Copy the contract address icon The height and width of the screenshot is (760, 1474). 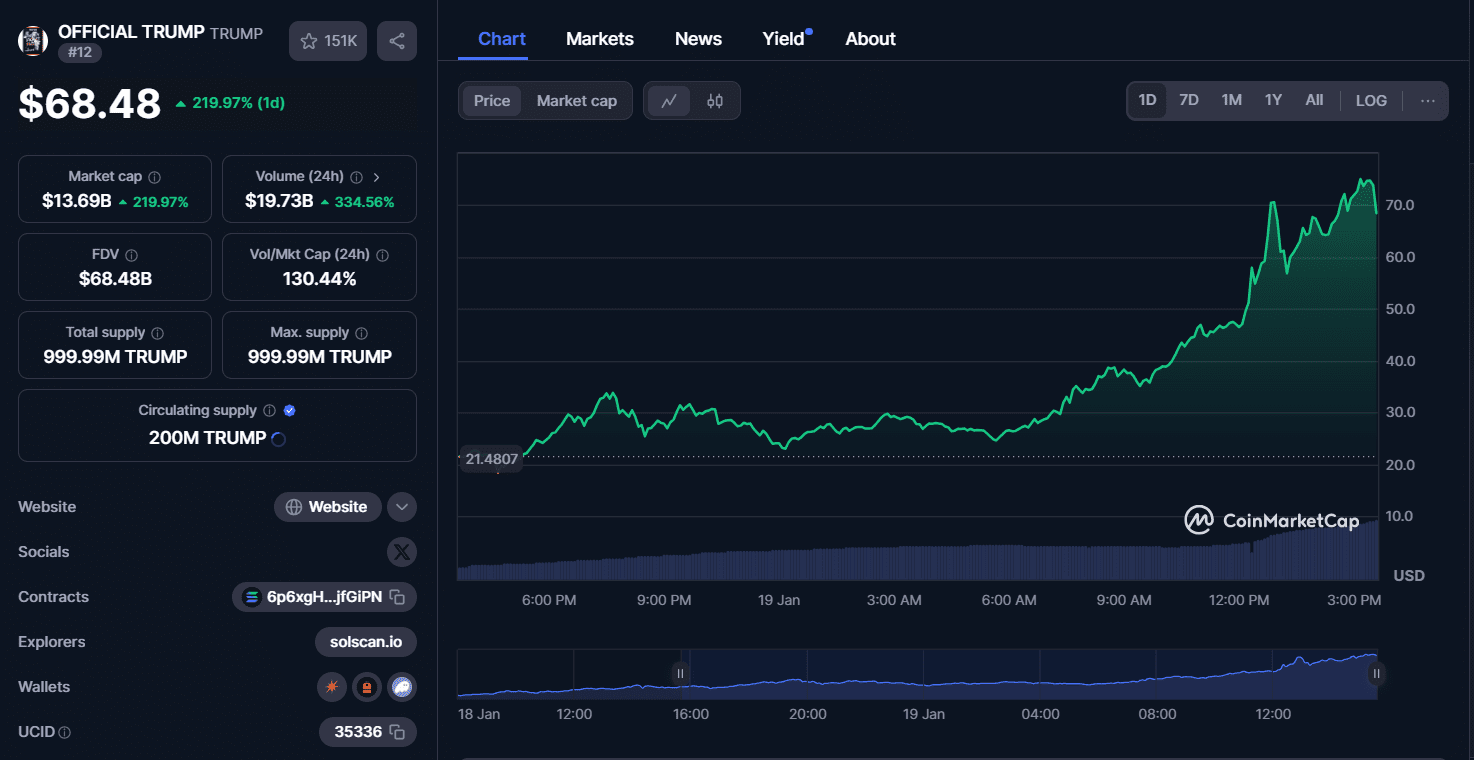pos(397,597)
